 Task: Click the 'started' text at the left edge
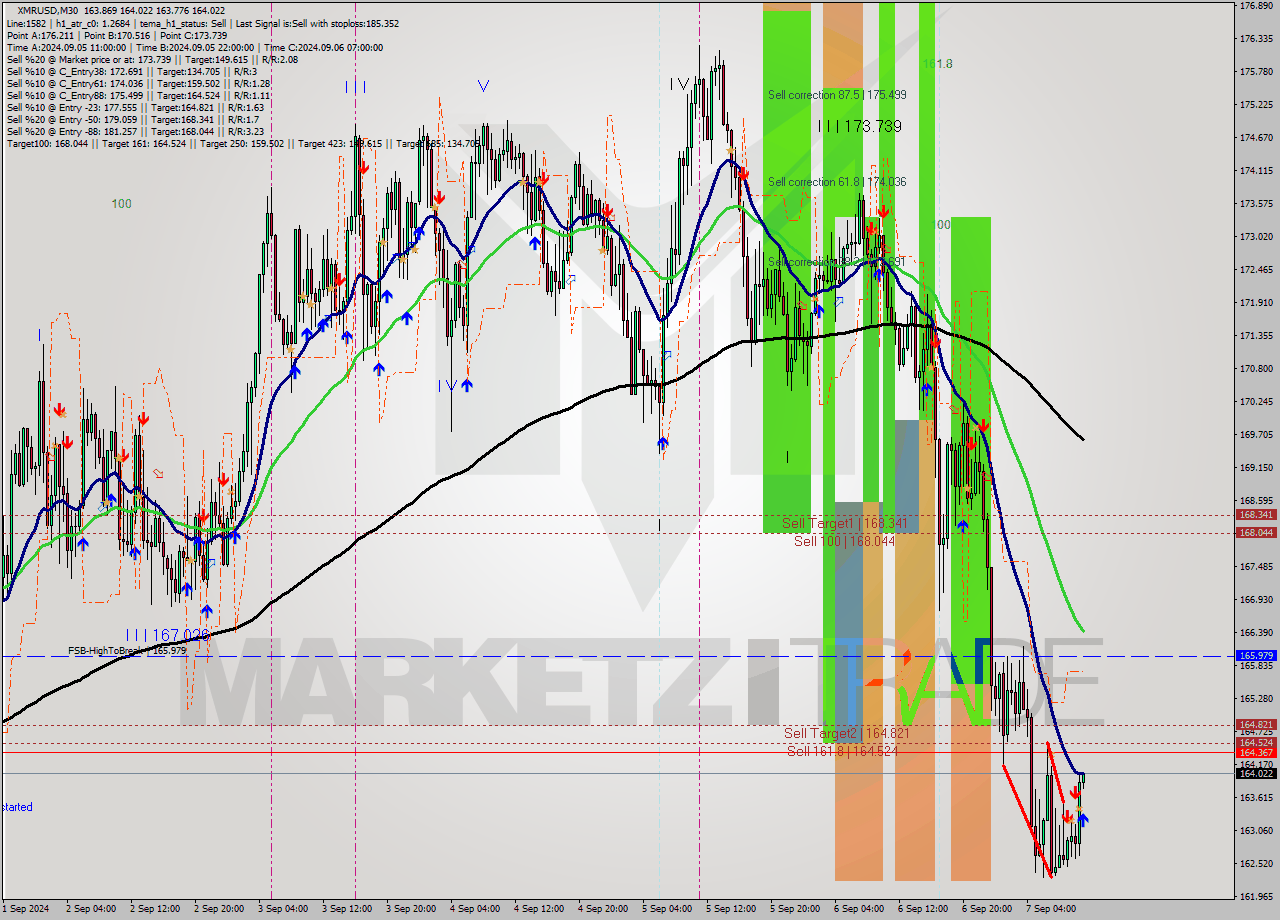point(16,807)
